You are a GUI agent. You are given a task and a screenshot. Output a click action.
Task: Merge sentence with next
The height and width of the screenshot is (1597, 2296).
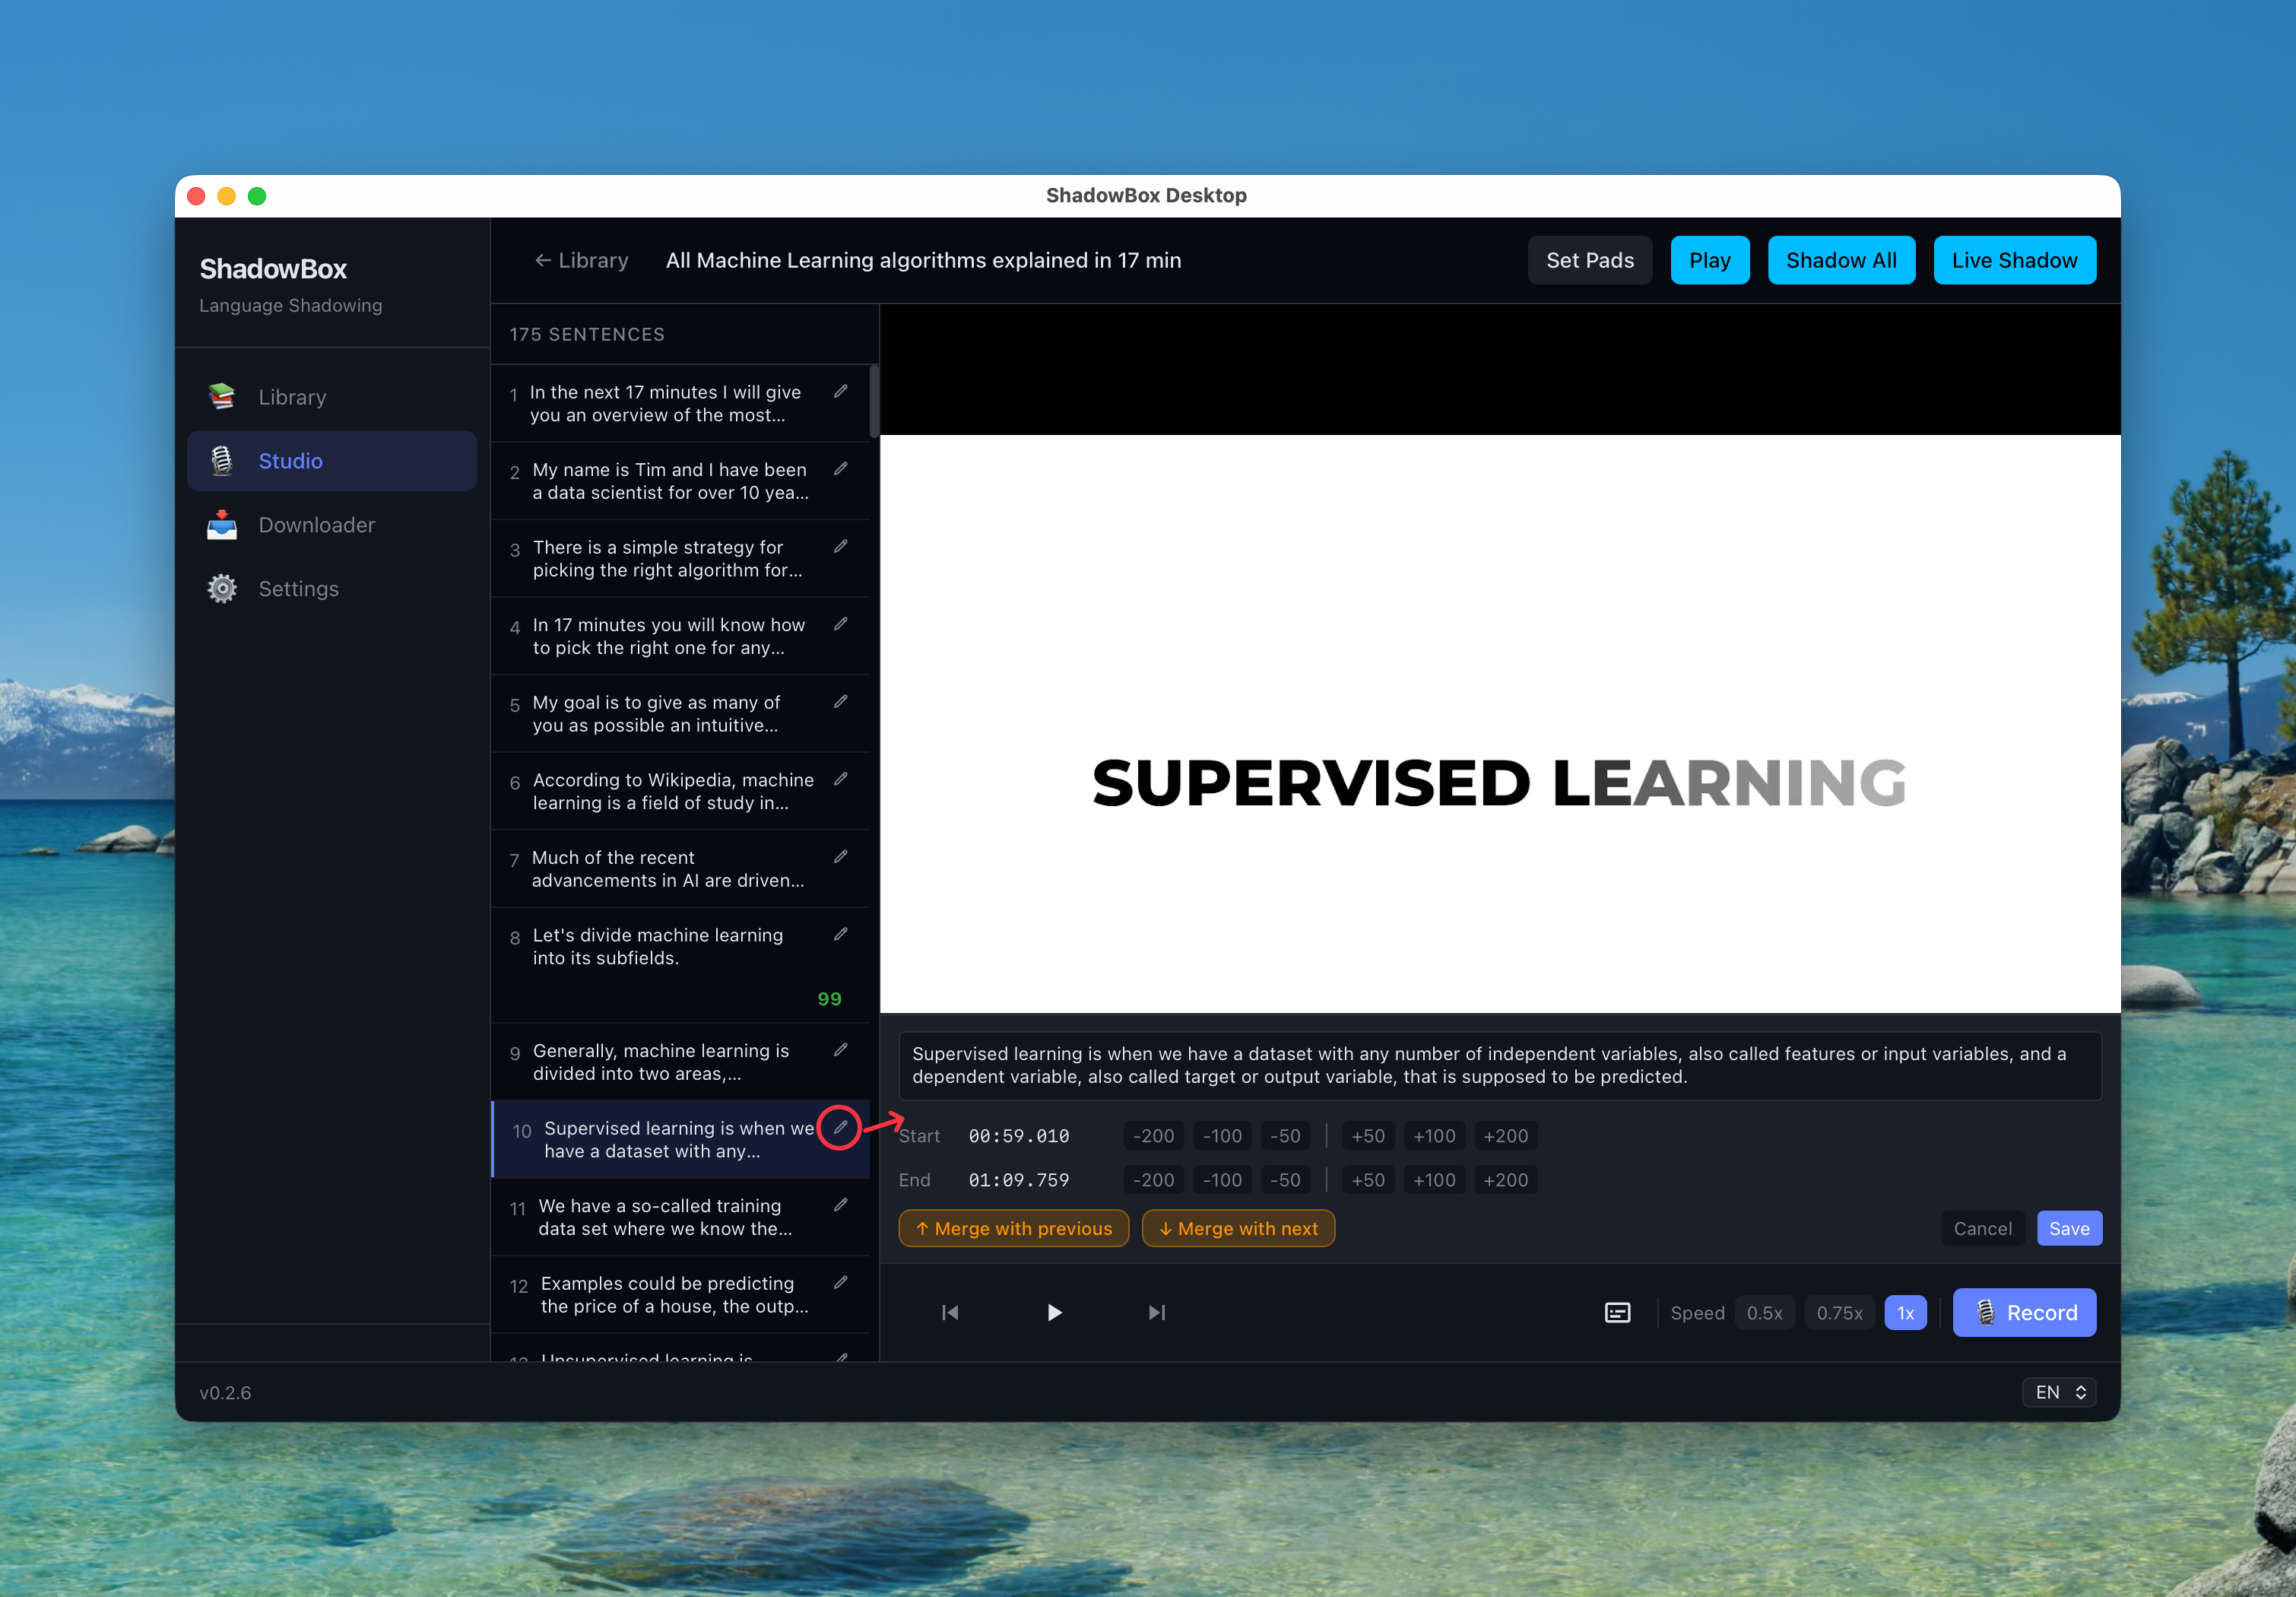click(x=1238, y=1229)
